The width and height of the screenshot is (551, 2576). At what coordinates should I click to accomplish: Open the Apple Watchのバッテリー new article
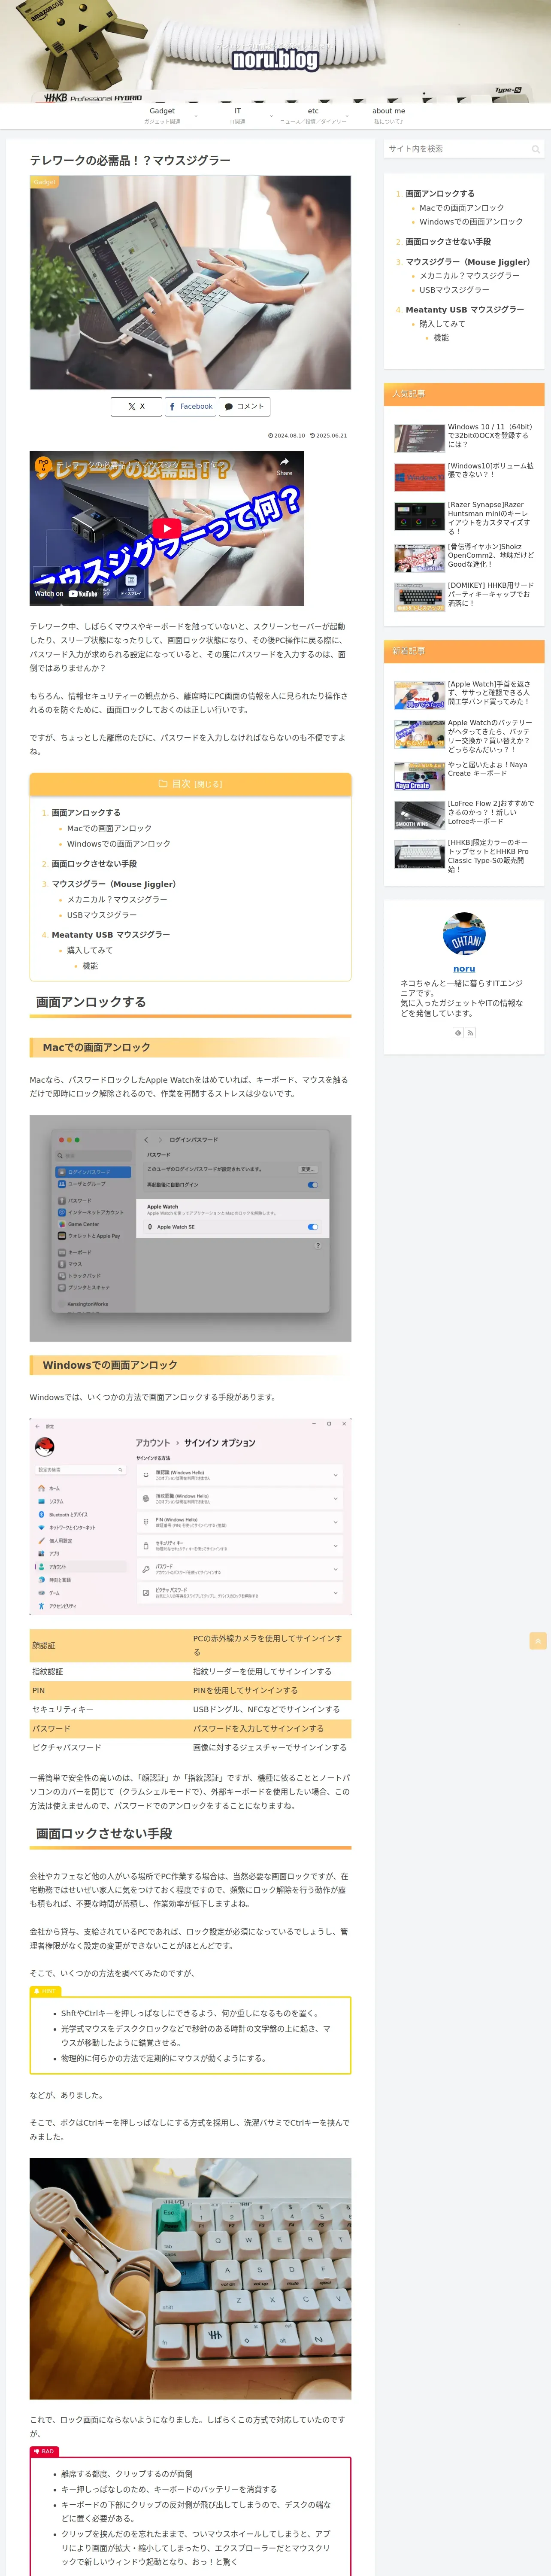[x=464, y=735]
